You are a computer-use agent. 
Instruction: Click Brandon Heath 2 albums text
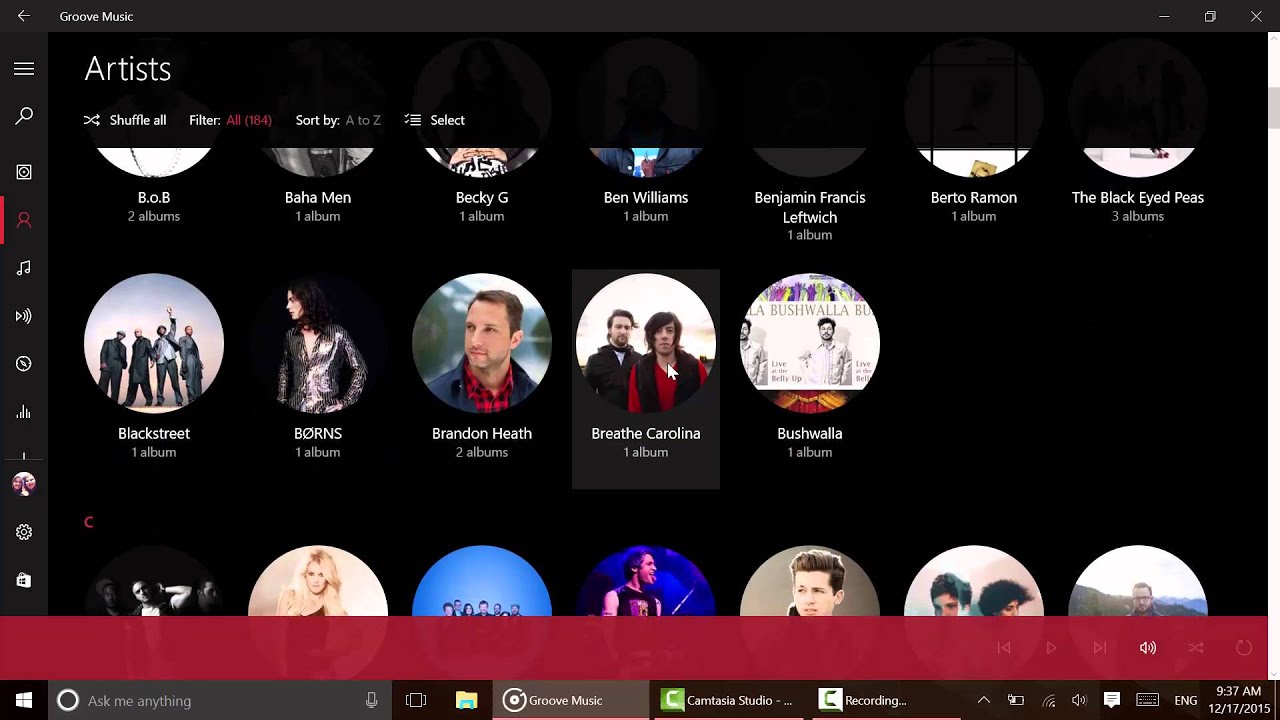pyautogui.click(x=482, y=452)
